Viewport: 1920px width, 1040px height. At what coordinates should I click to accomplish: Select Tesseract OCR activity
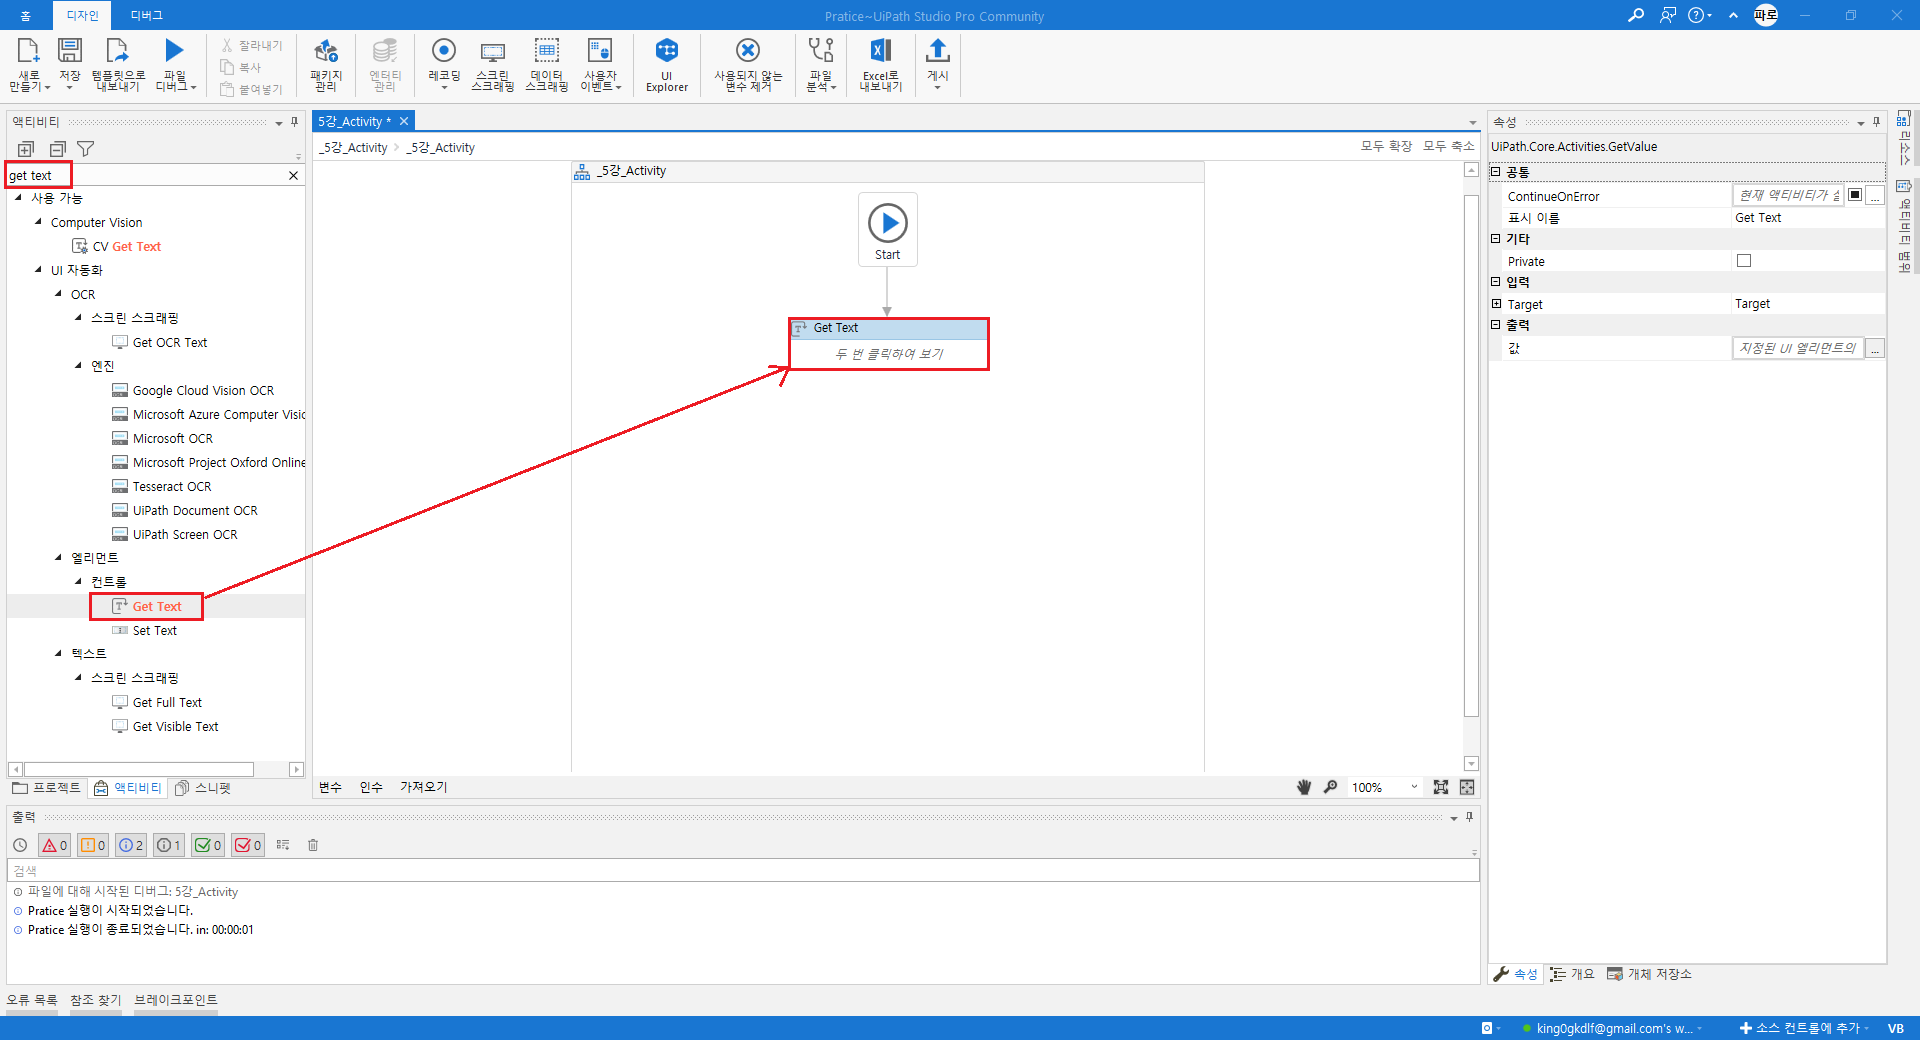point(172,486)
